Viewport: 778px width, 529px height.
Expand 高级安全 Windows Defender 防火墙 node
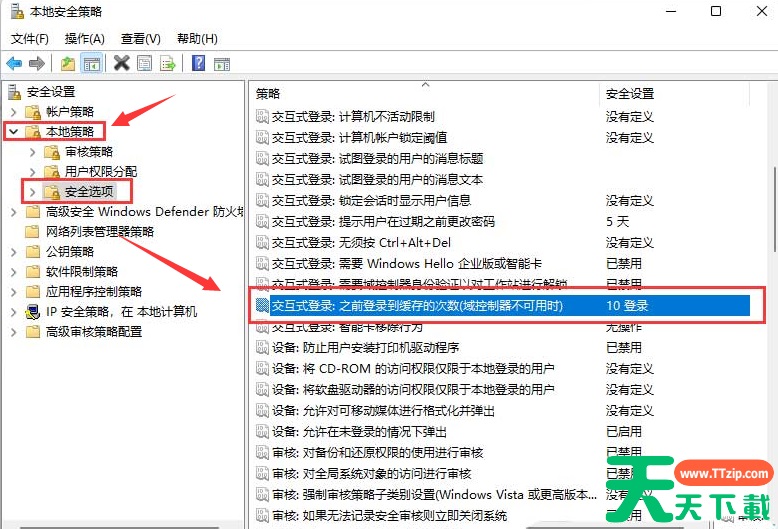[x=14, y=212]
